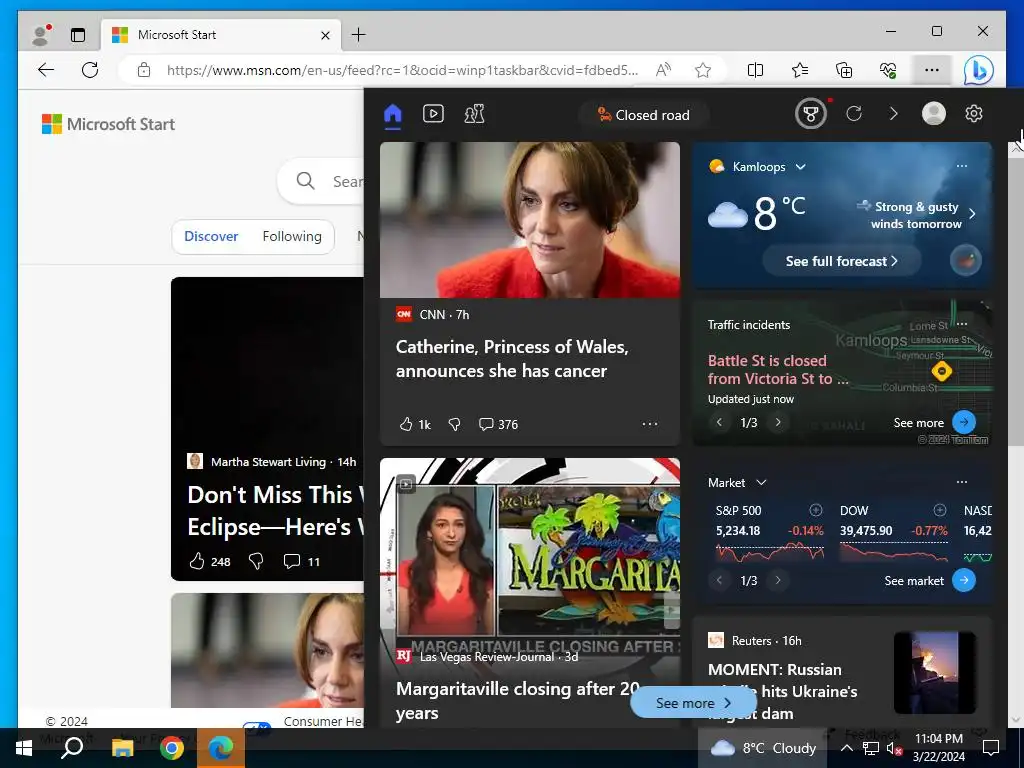This screenshot has width=1024, height=768.
Task: Go back in Edge browser
Action: tap(46, 70)
